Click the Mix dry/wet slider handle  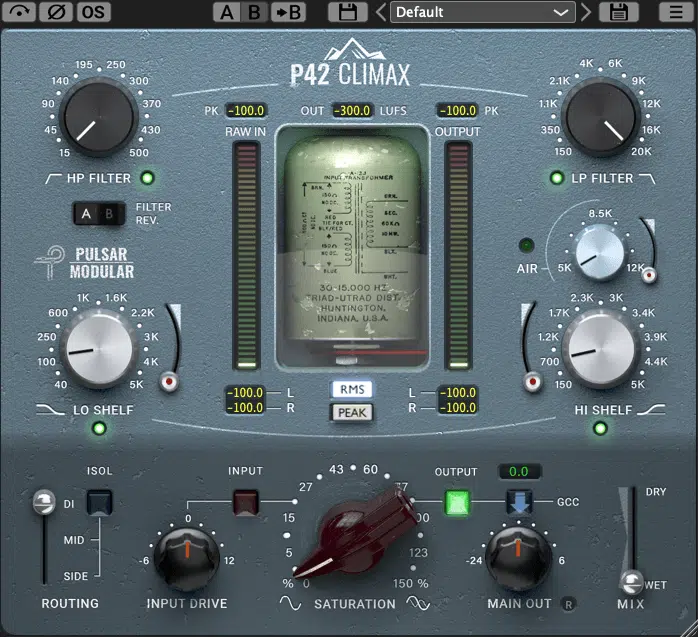pyautogui.click(x=629, y=583)
